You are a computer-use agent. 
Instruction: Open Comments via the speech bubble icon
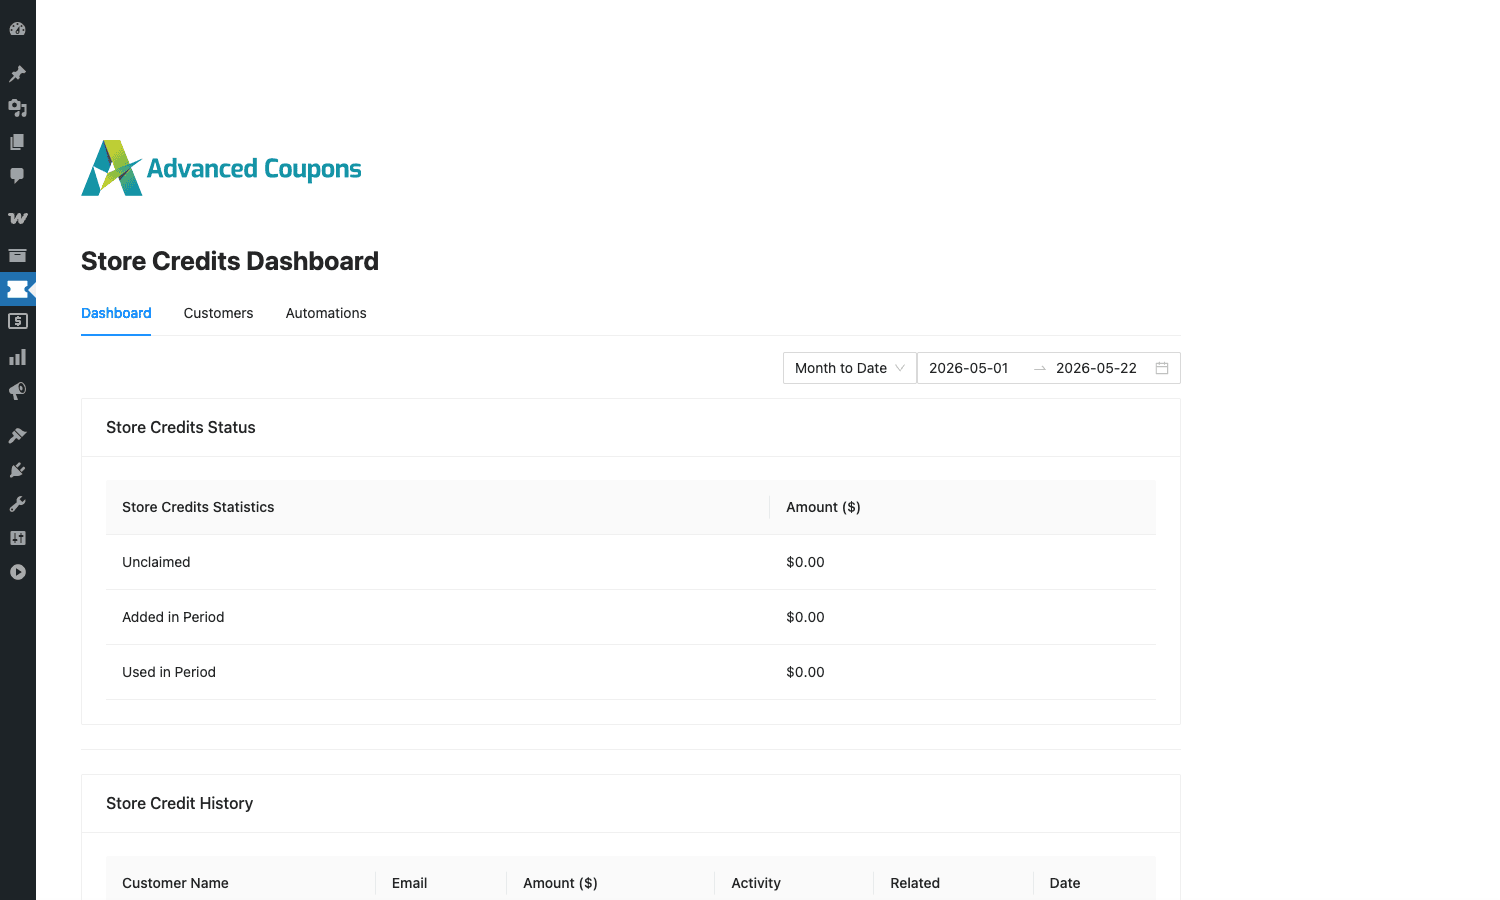click(x=17, y=176)
